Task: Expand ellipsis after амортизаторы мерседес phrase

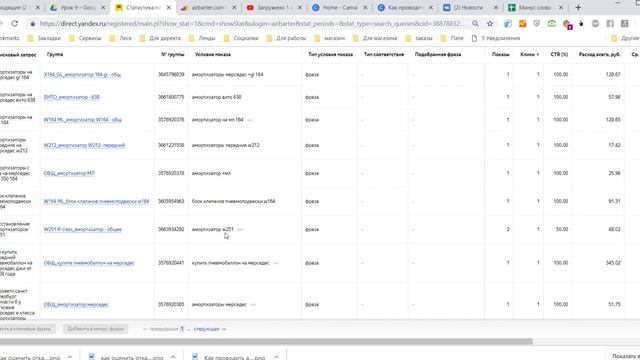Action: pyautogui.click(x=253, y=305)
